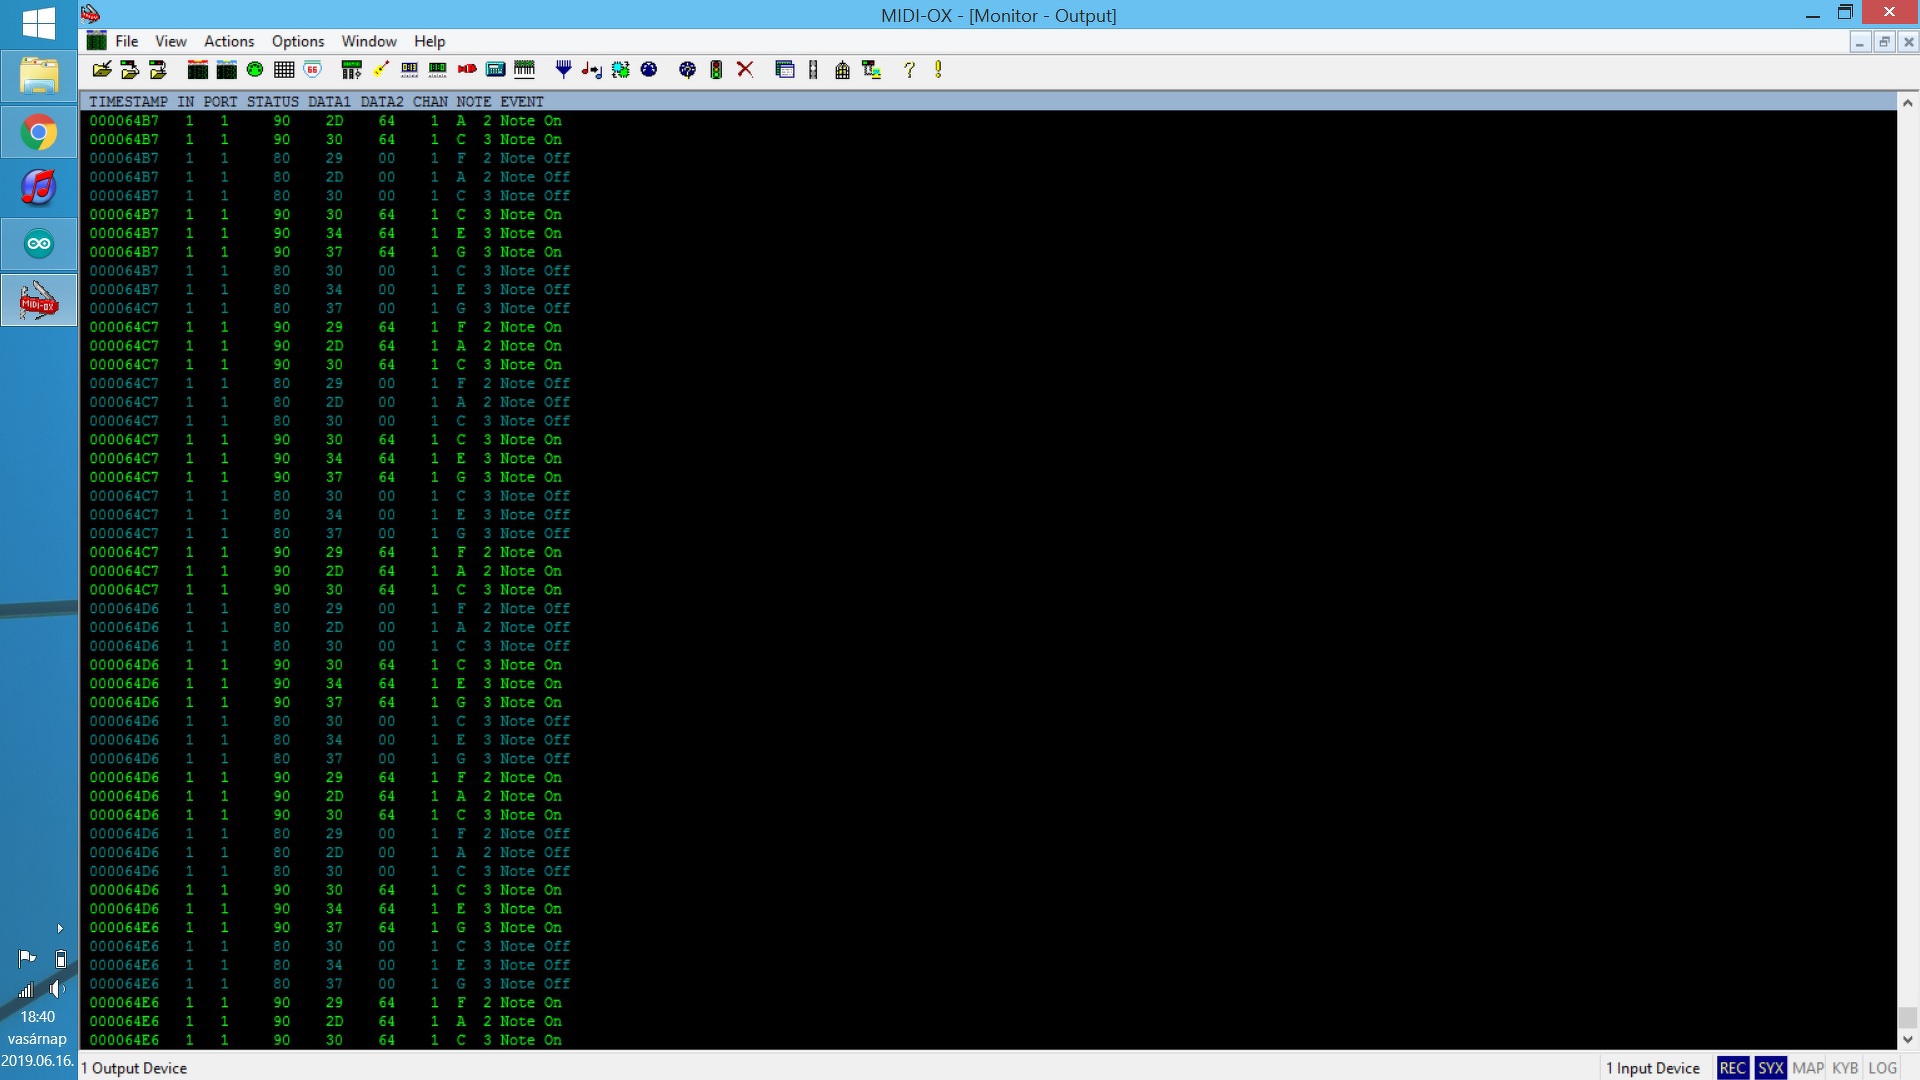Click the grid view toolbar icon
This screenshot has width=1920, height=1080.
[284, 69]
